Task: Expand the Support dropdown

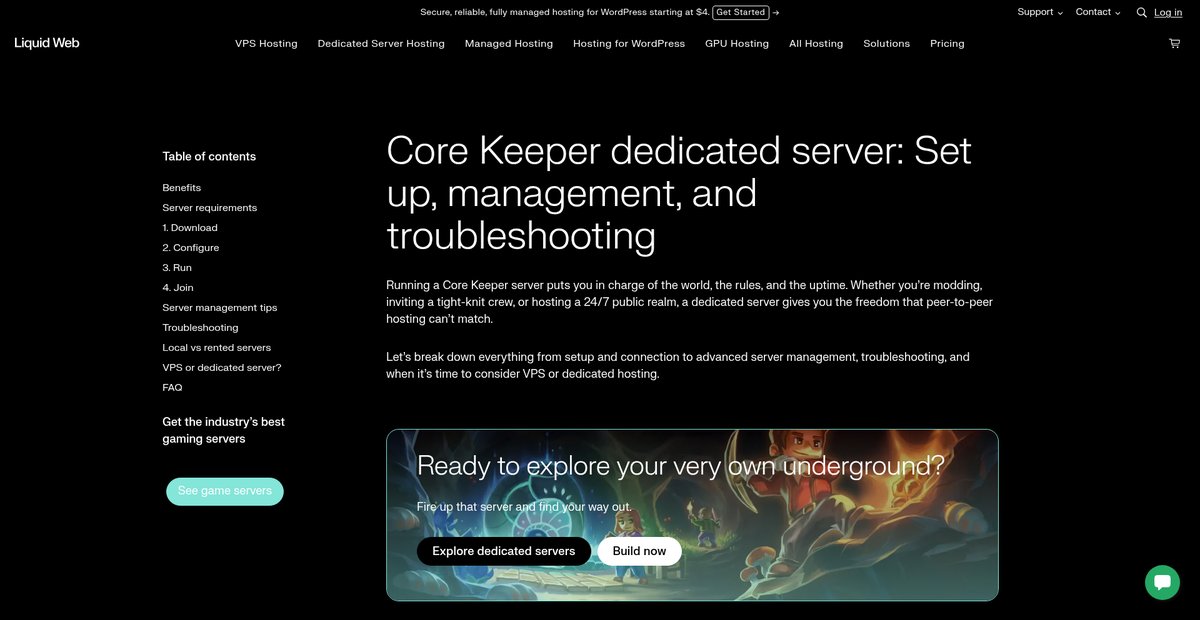Action: pos(1040,12)
